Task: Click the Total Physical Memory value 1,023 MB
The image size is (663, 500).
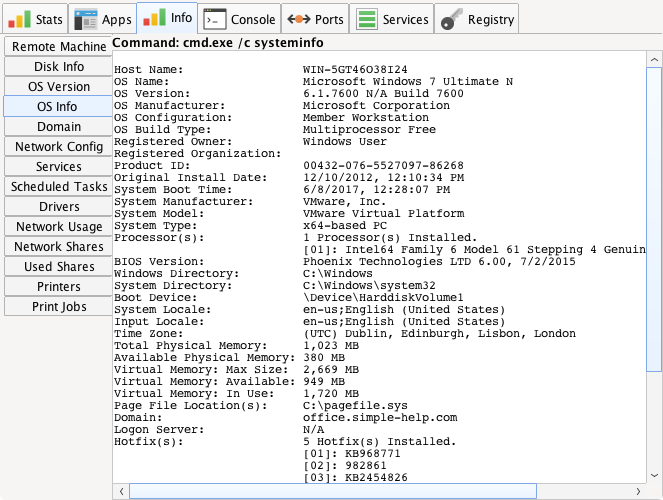Action: tap(331, 345)
